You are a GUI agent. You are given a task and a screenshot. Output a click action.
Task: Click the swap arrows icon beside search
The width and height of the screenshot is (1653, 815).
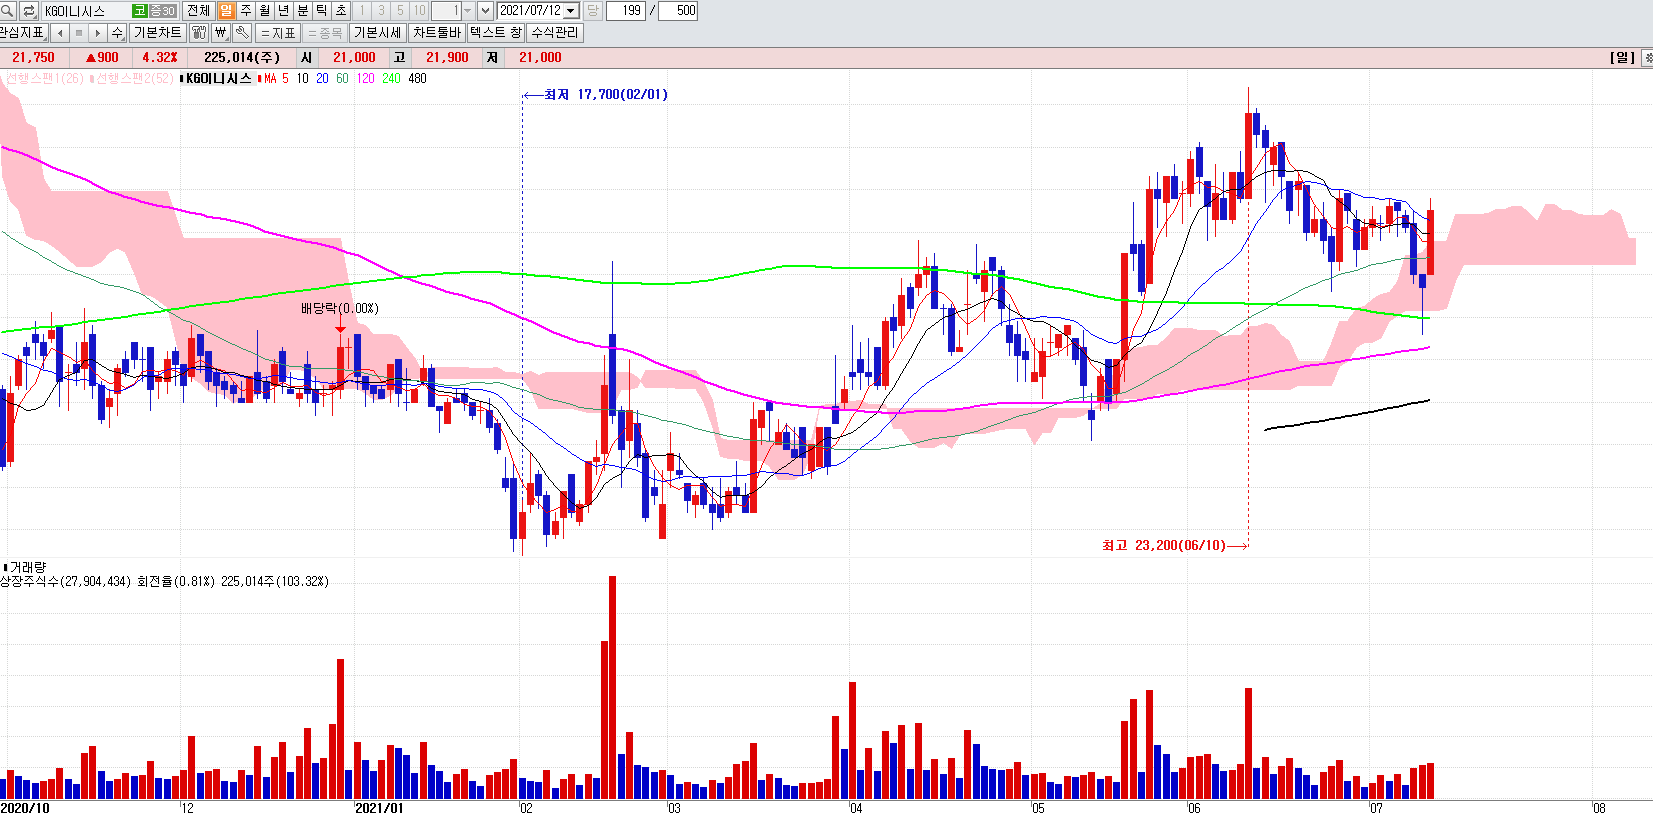point(29,11)
